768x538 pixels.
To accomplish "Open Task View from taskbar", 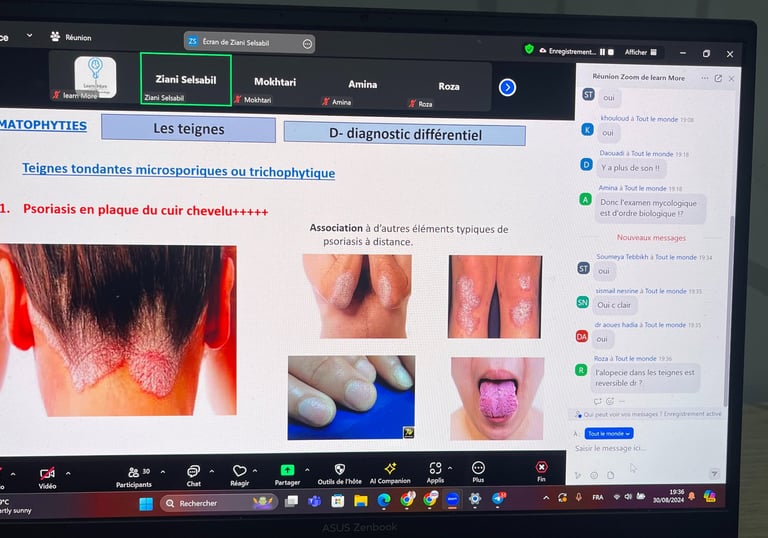I will pyautogui.click(x=291, y=501).
